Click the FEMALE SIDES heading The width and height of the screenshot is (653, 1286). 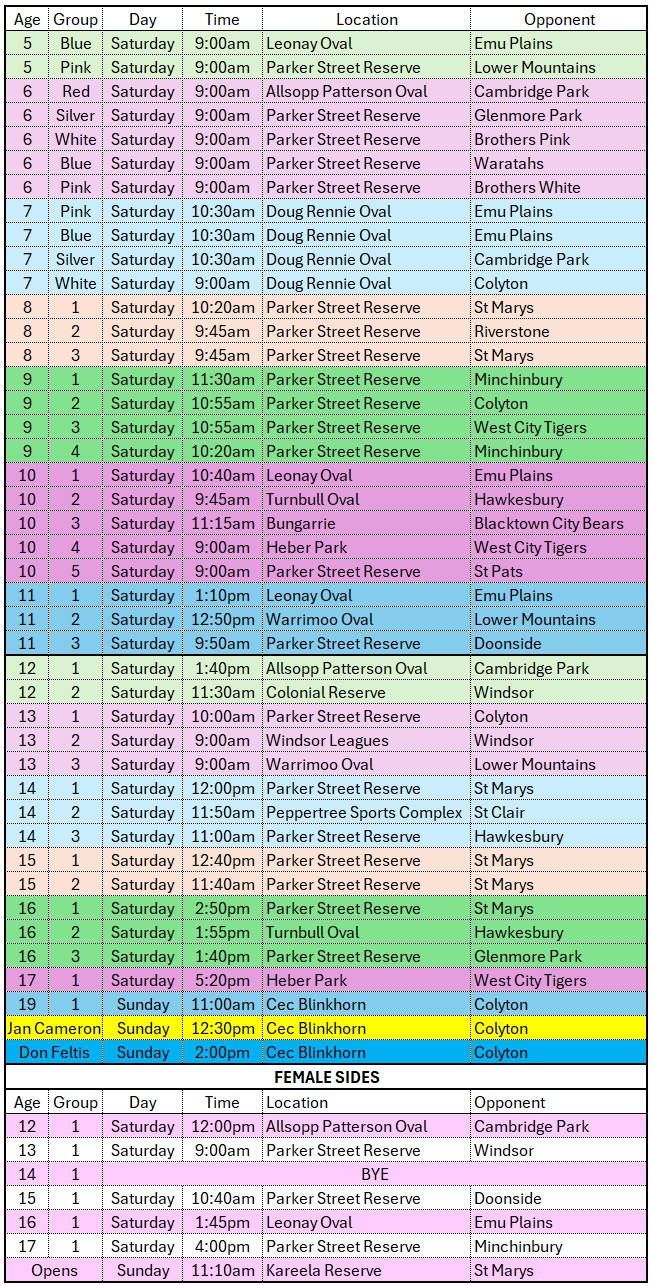pos(326,1077)
